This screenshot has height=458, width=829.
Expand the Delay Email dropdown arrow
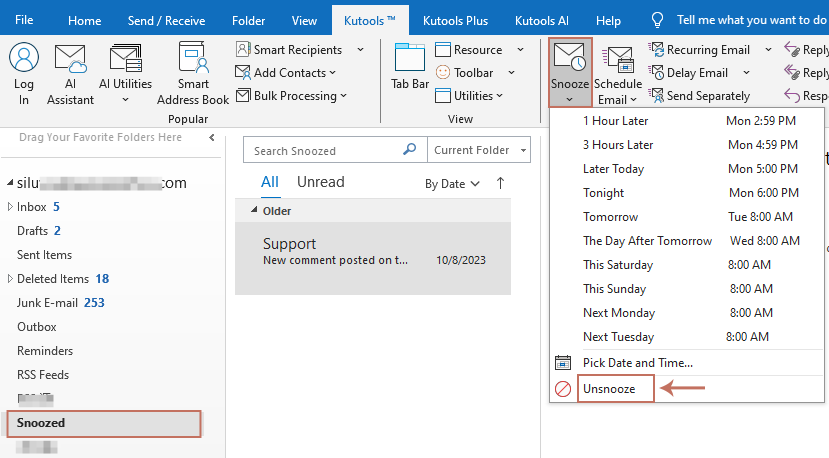[x=747, y=72]
